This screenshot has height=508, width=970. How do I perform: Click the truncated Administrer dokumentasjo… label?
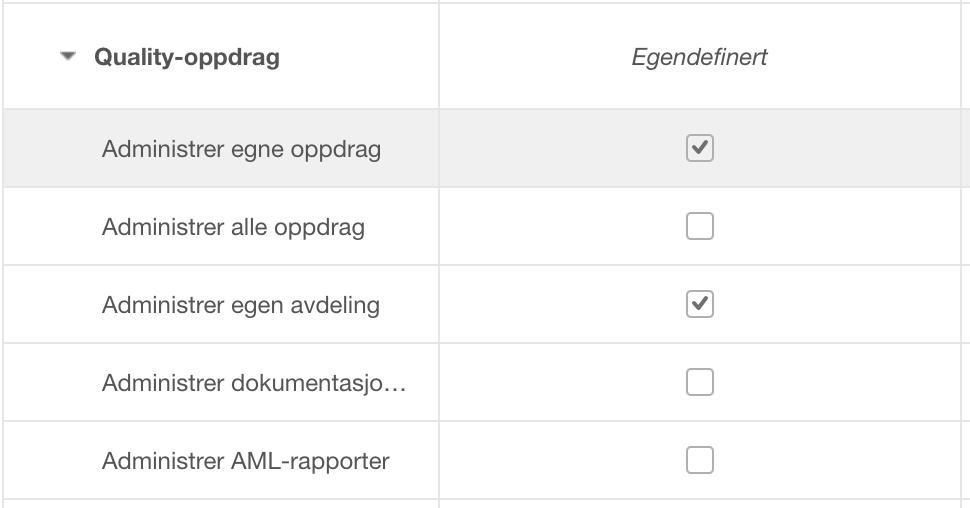[x=253, y=383]
